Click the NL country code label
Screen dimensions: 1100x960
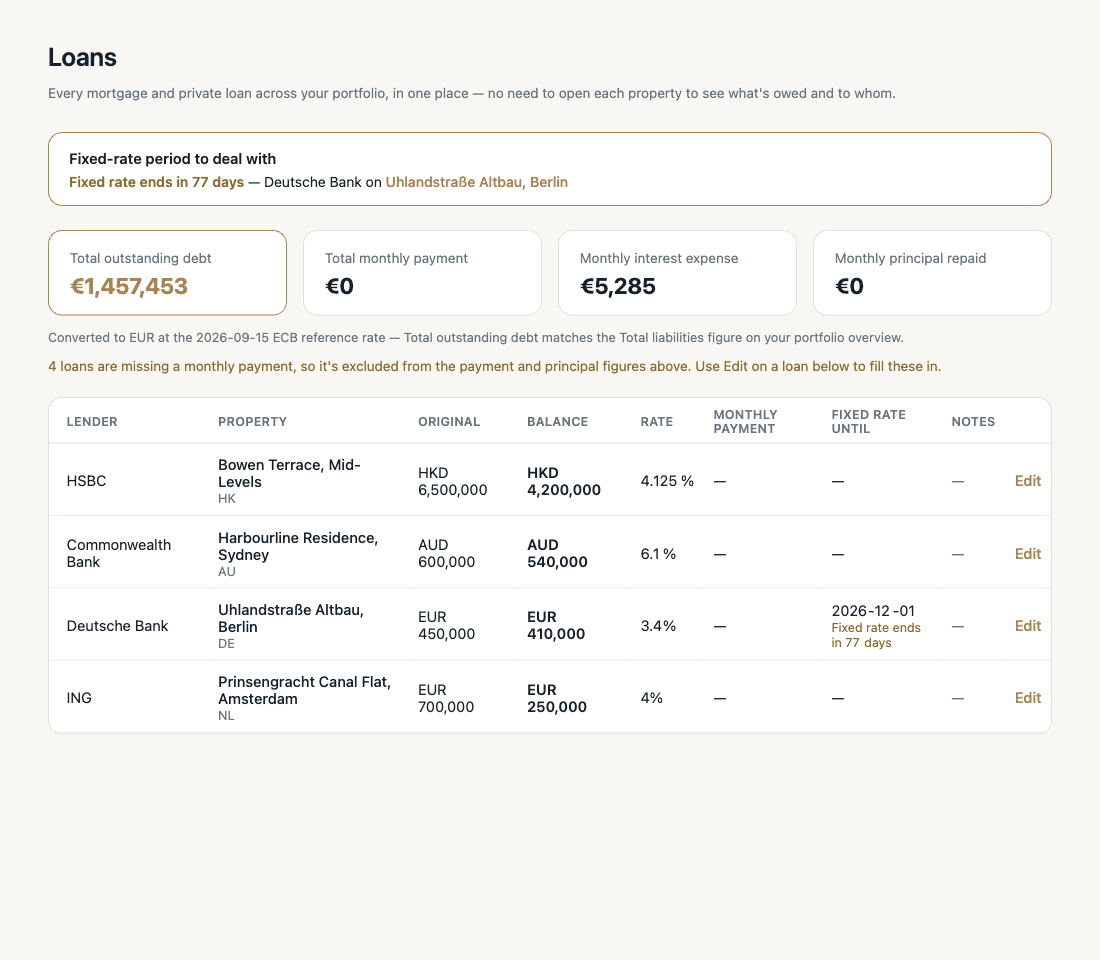pos(226,716)
